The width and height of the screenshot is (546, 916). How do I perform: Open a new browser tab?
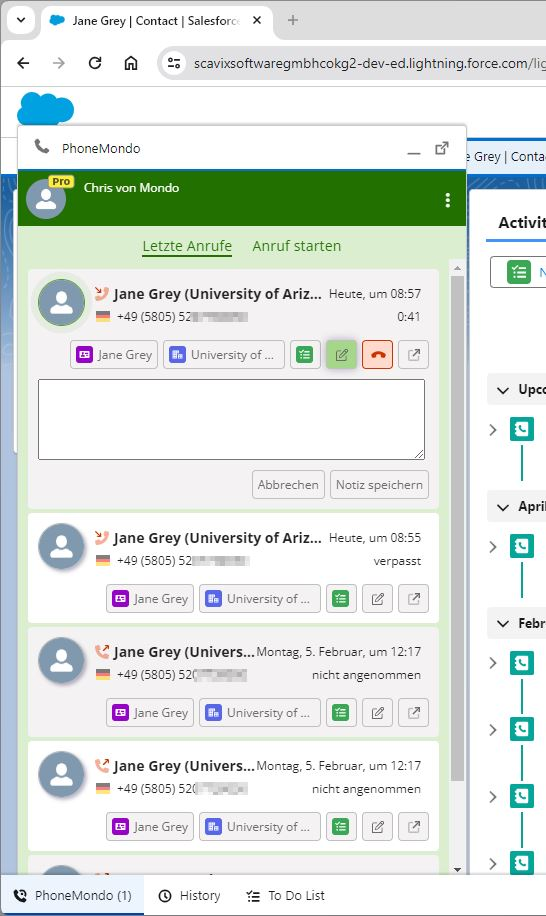pos(293,20)
